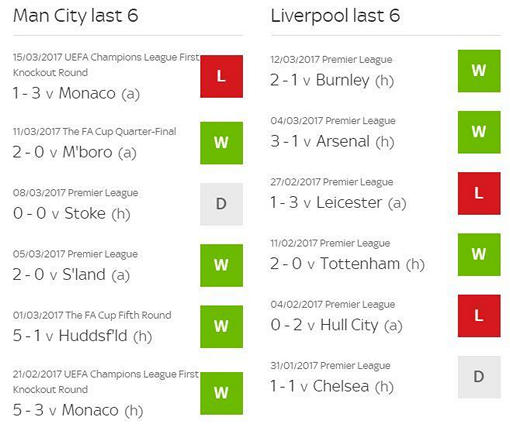Screen dimensions: 510x428
Task: Click the green W badge beside Burnley
Action: point(479,71)
